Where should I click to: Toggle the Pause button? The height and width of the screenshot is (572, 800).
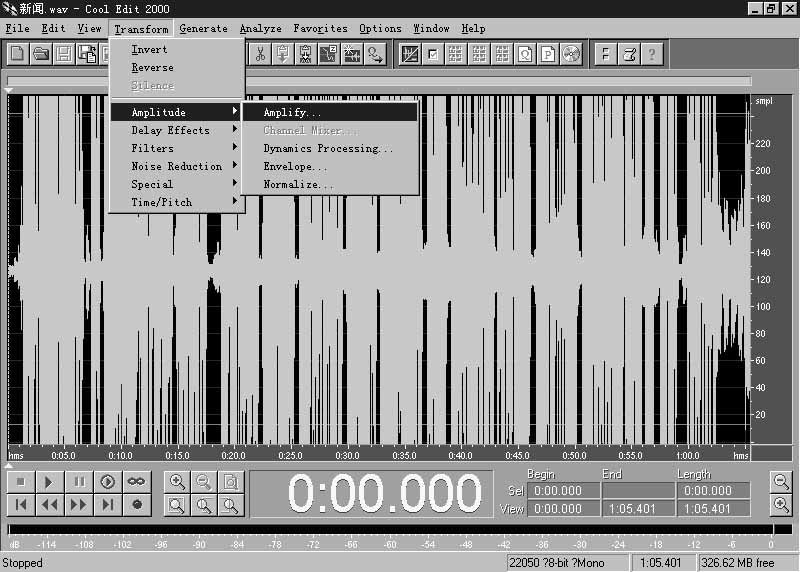point(79,482)
